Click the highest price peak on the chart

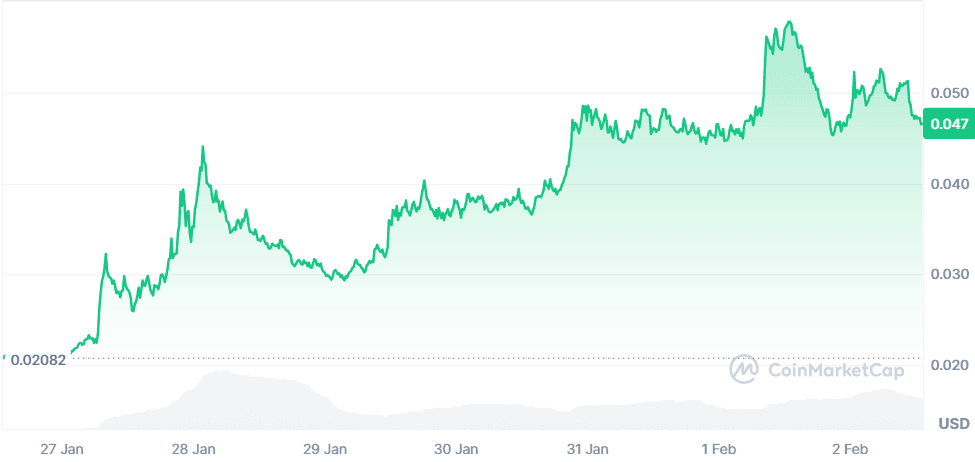point(790,22)
